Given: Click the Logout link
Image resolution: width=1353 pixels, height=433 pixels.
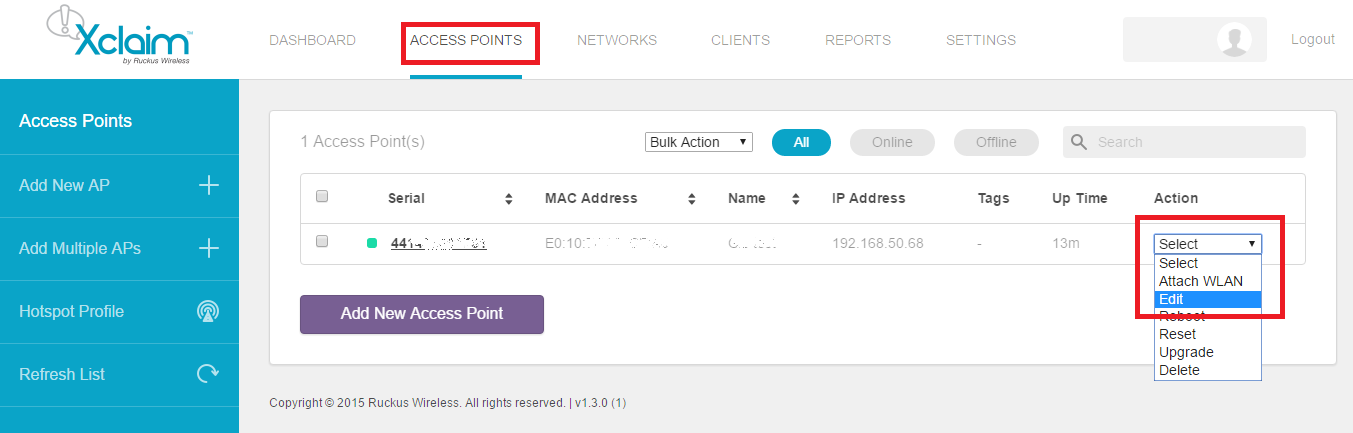Looking at the screenshot, I should tap(1312, 39).
